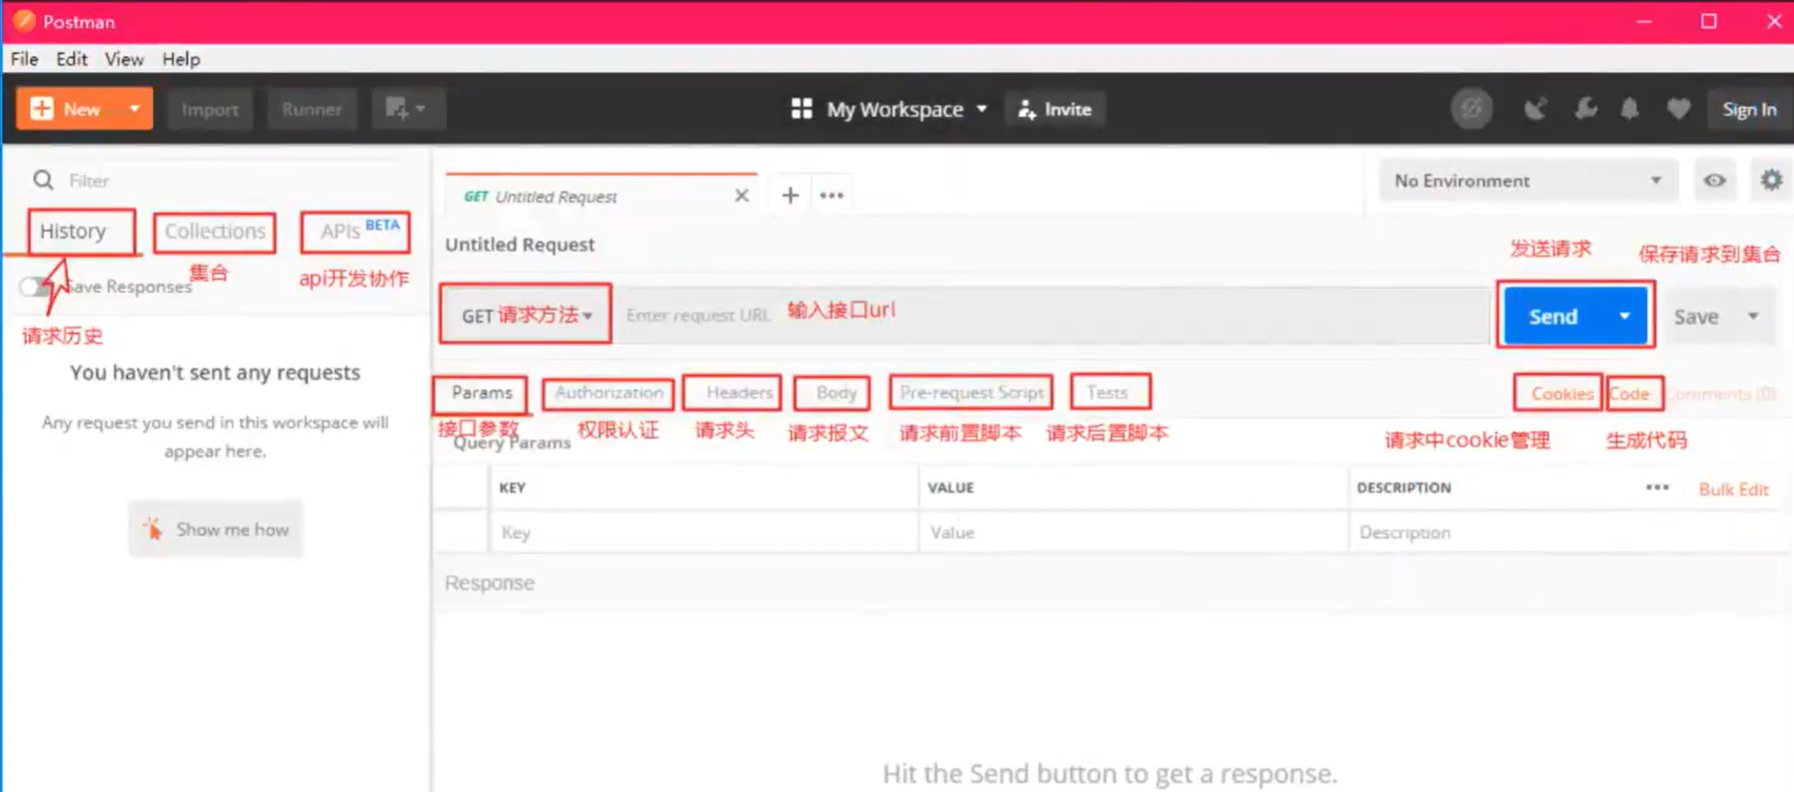Click the Send button

(1553, 316)
